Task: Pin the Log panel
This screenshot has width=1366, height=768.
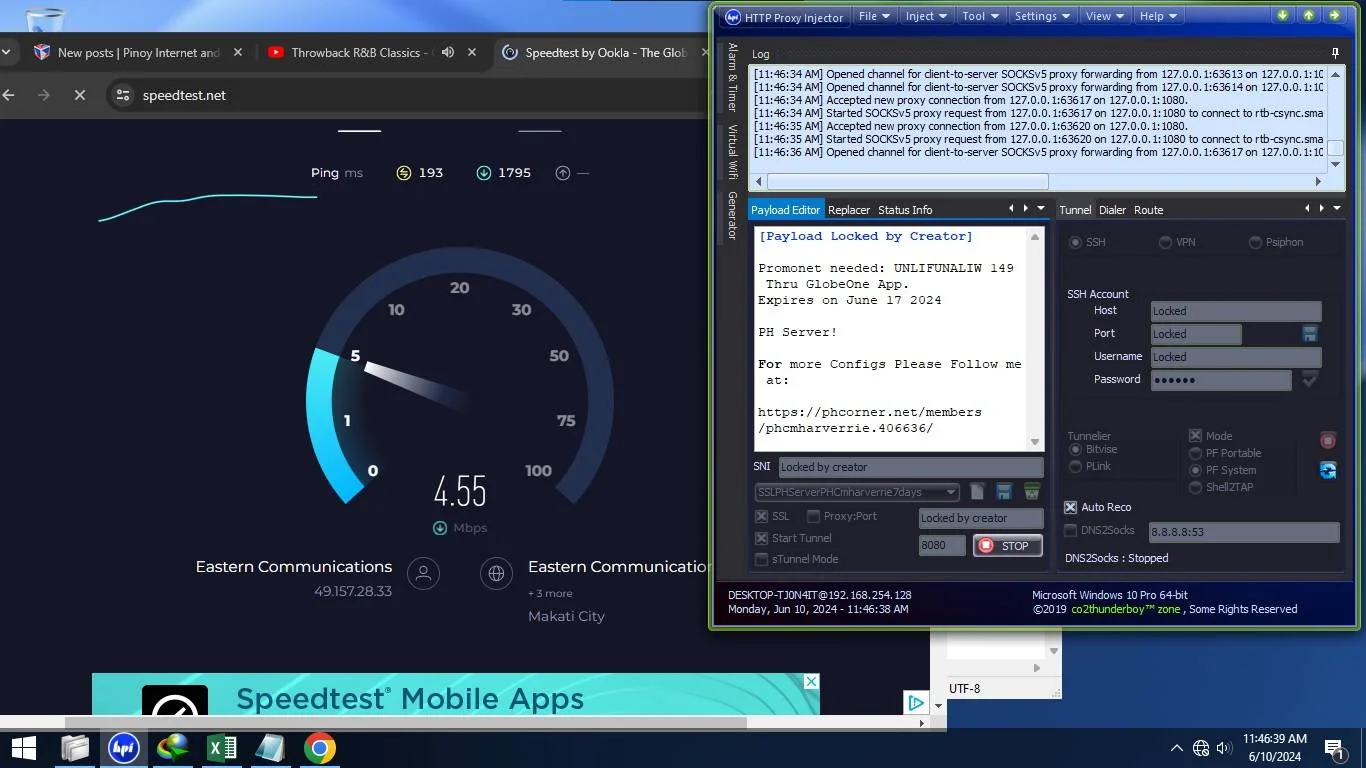Action: (x=1335, y=53)
